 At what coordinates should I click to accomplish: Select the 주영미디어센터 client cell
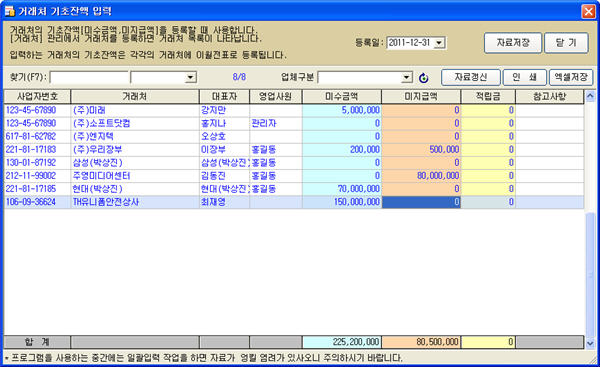[x=135, y=176]
